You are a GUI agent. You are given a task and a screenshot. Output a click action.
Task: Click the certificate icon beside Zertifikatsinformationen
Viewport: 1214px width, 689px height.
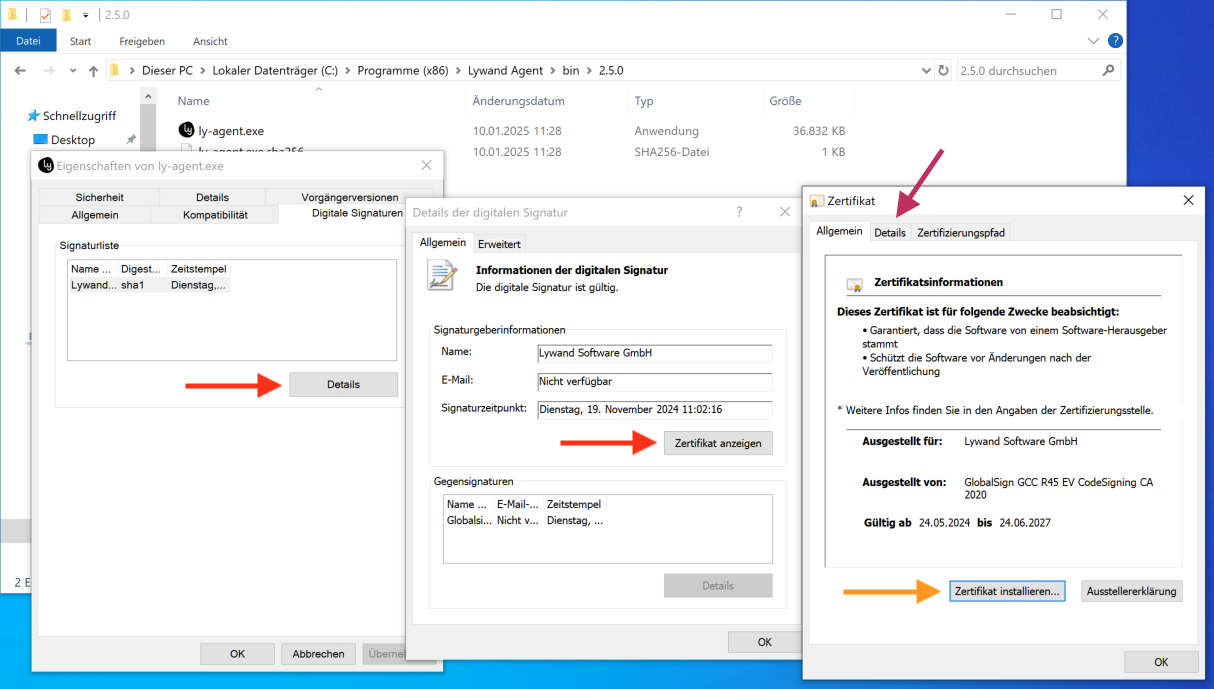coord(854,285)
